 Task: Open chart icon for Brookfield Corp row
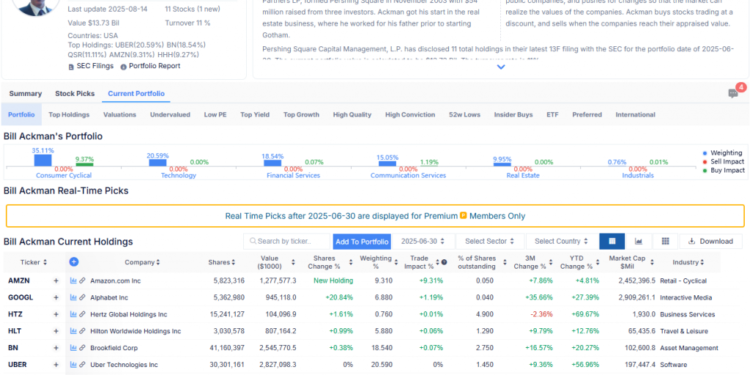click(73, 348)
